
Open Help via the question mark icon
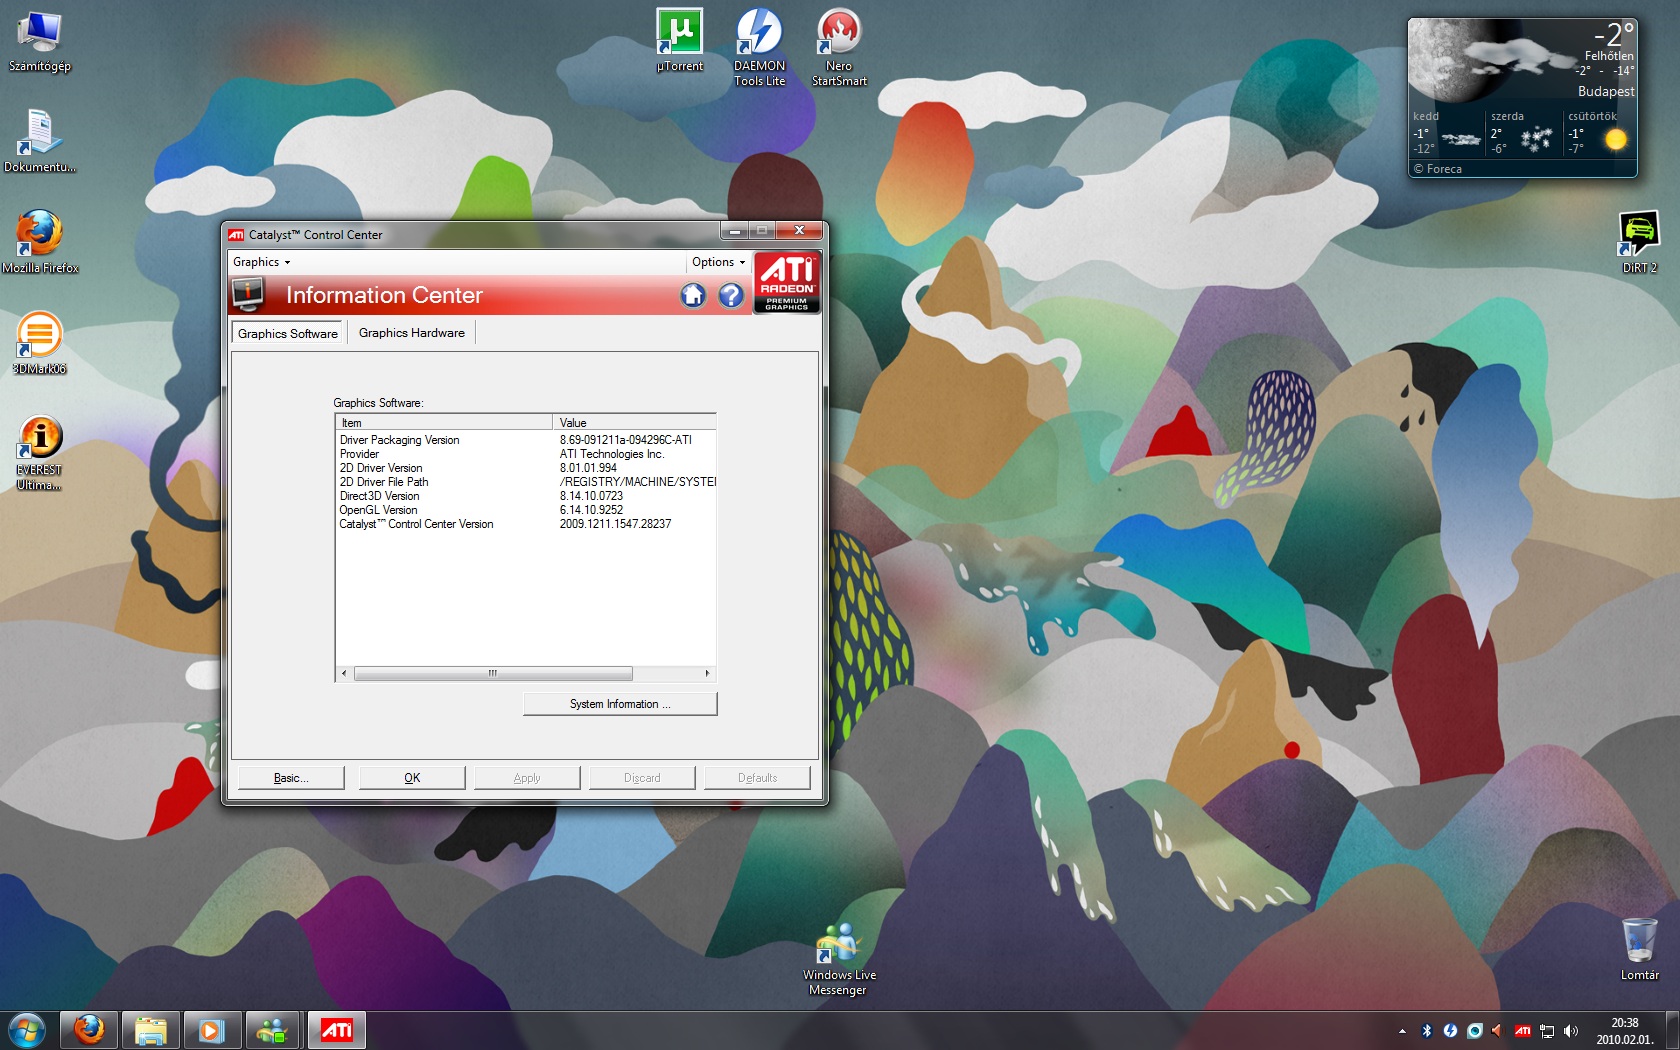[x=731, y=295]
